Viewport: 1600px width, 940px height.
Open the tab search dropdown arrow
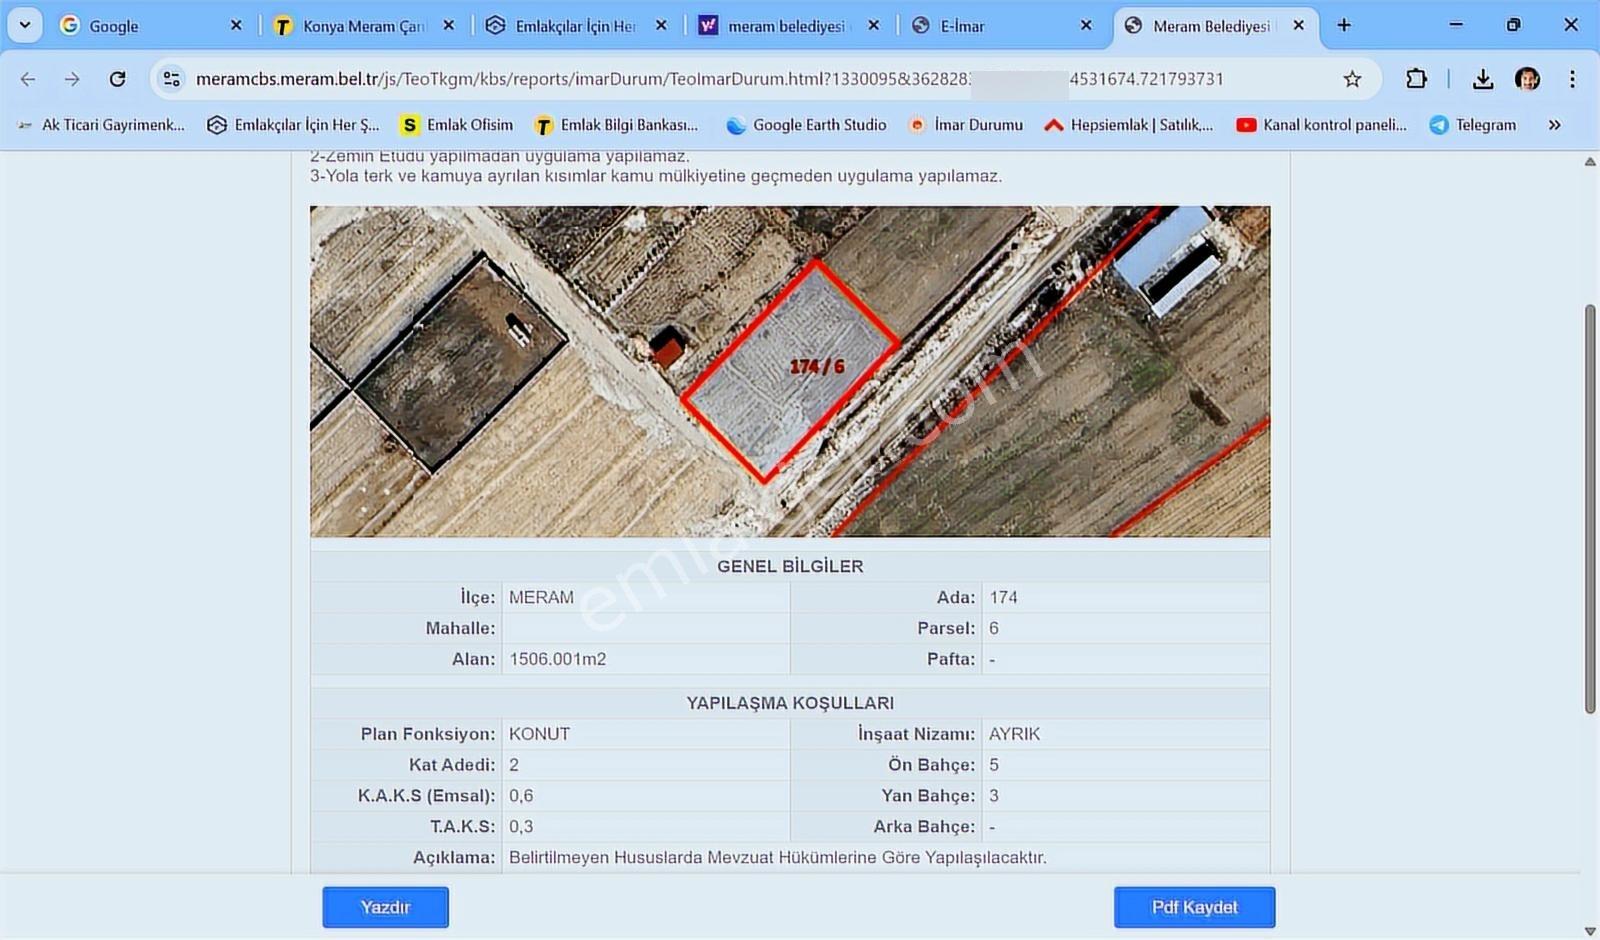(x=25, y=25)
